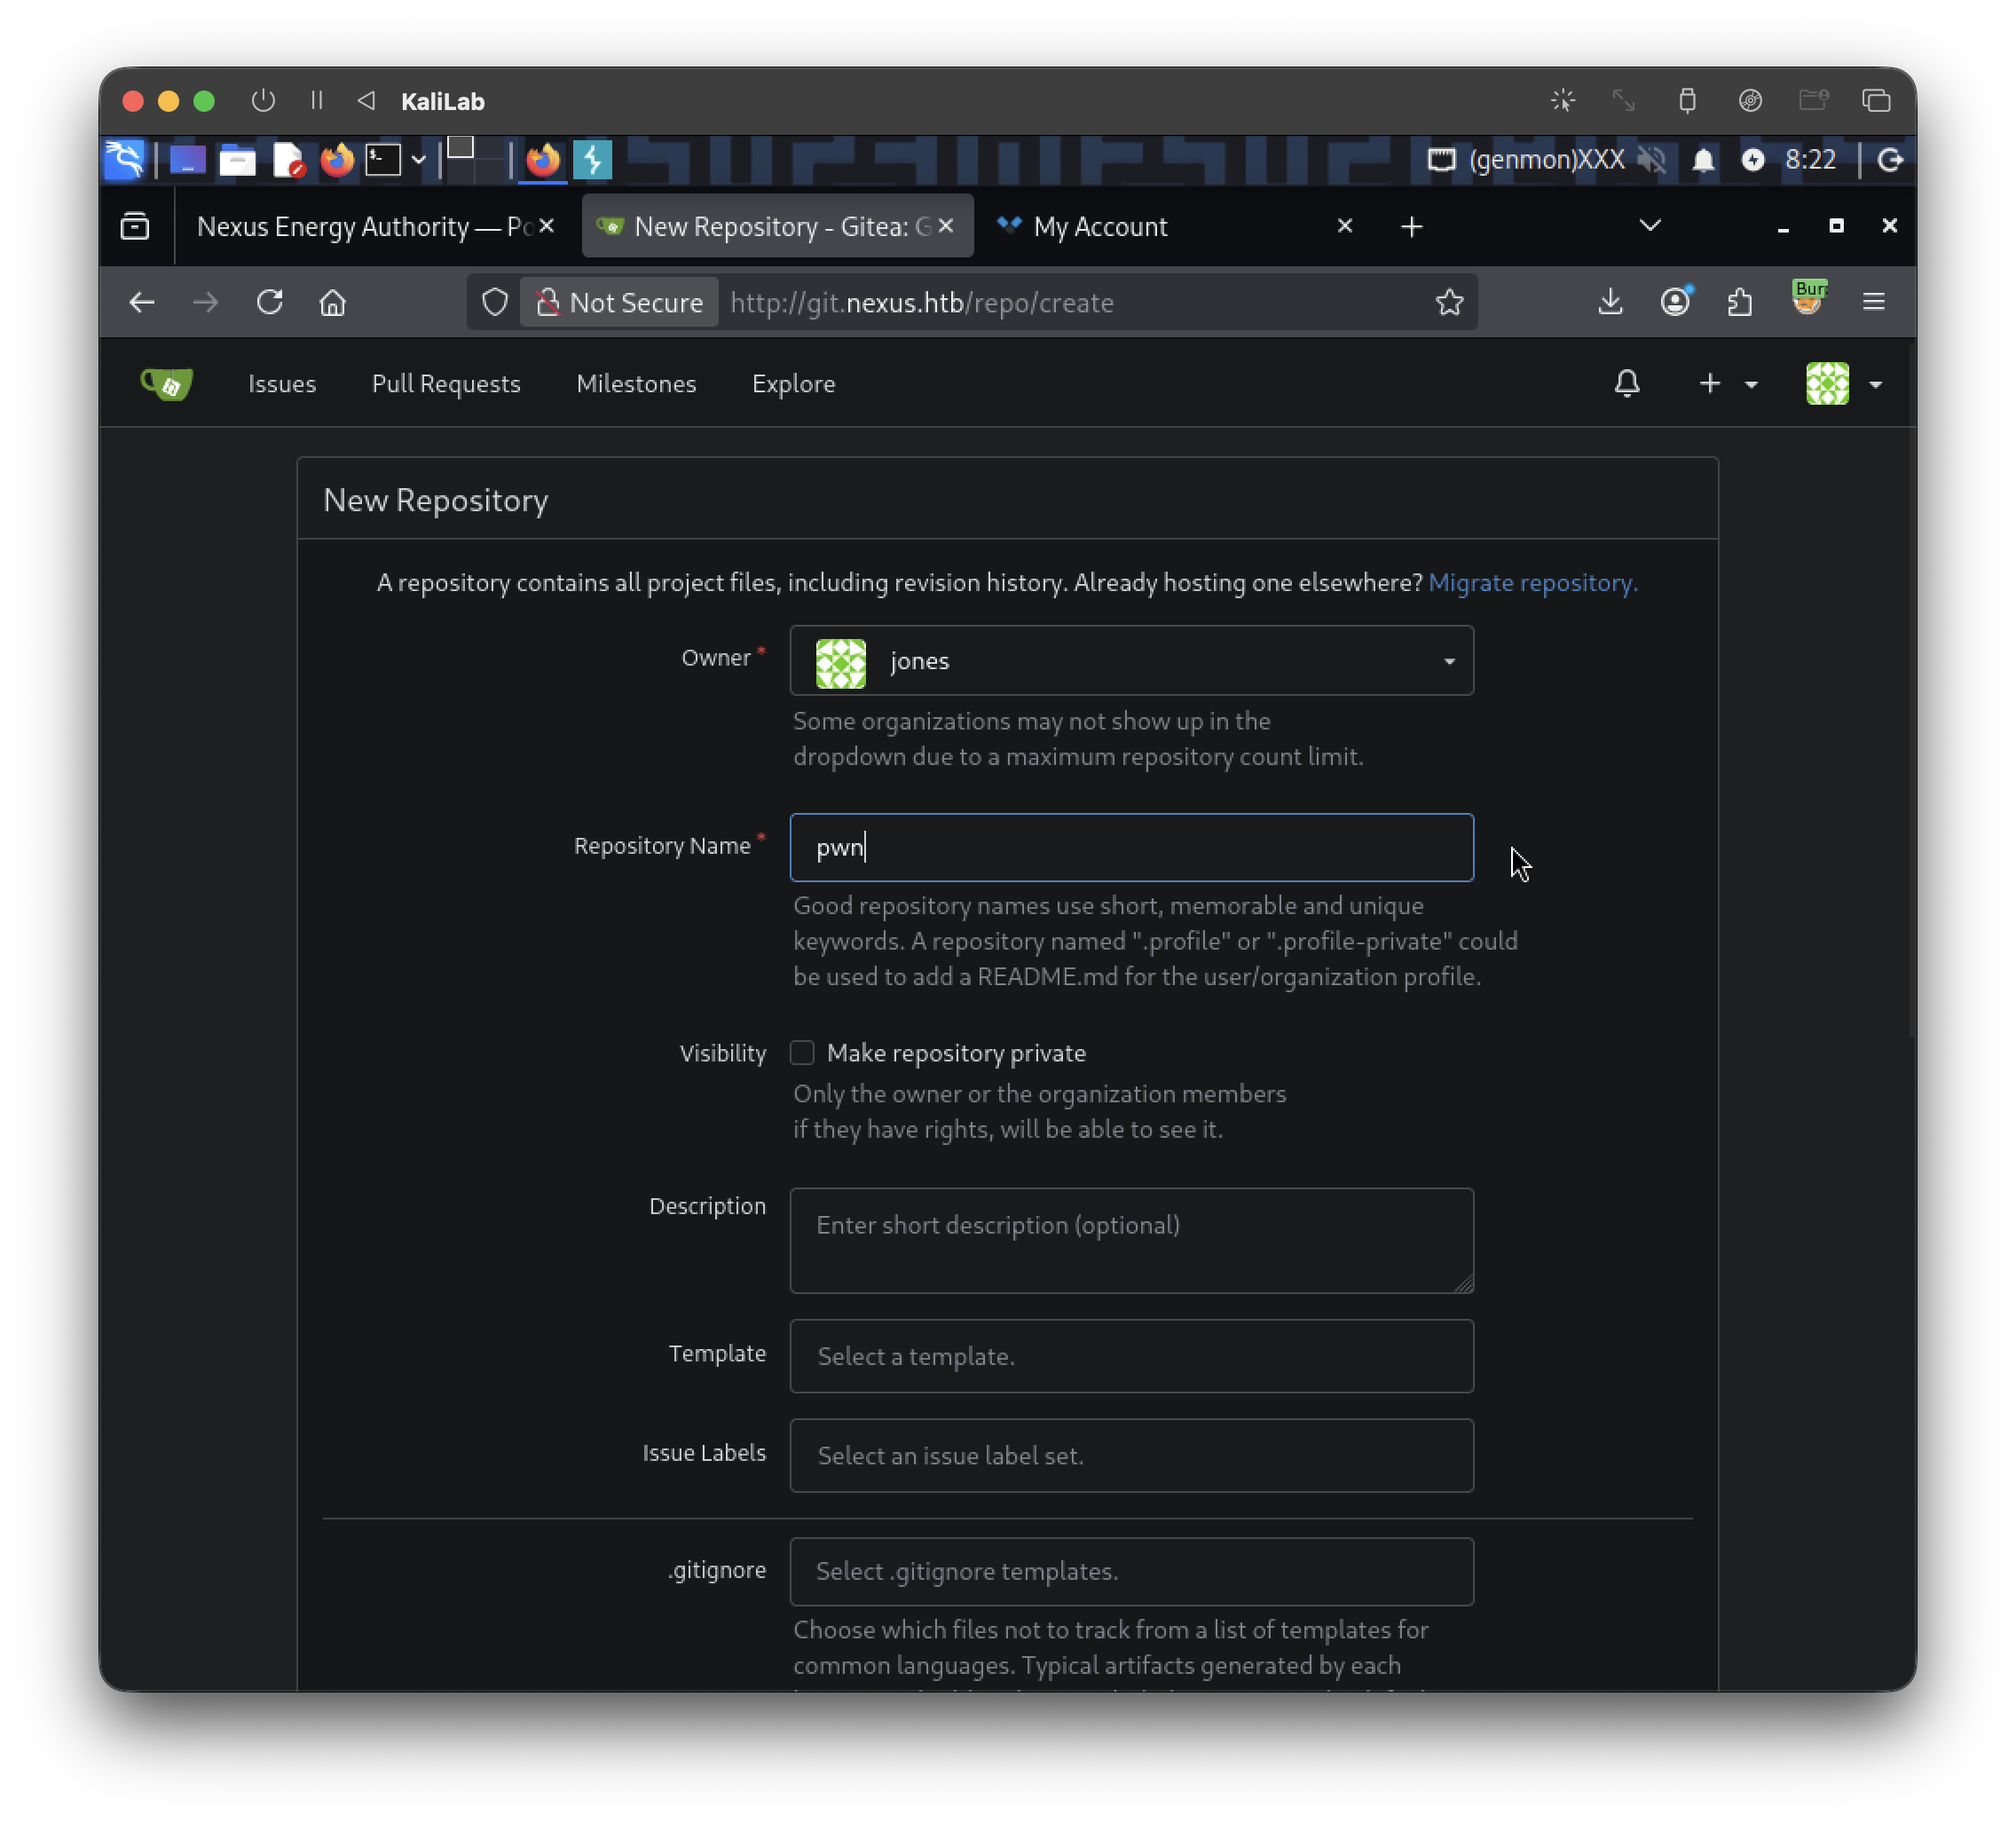
Task: Open the Milestones navigation item
Action: click(x=636, y=384)
